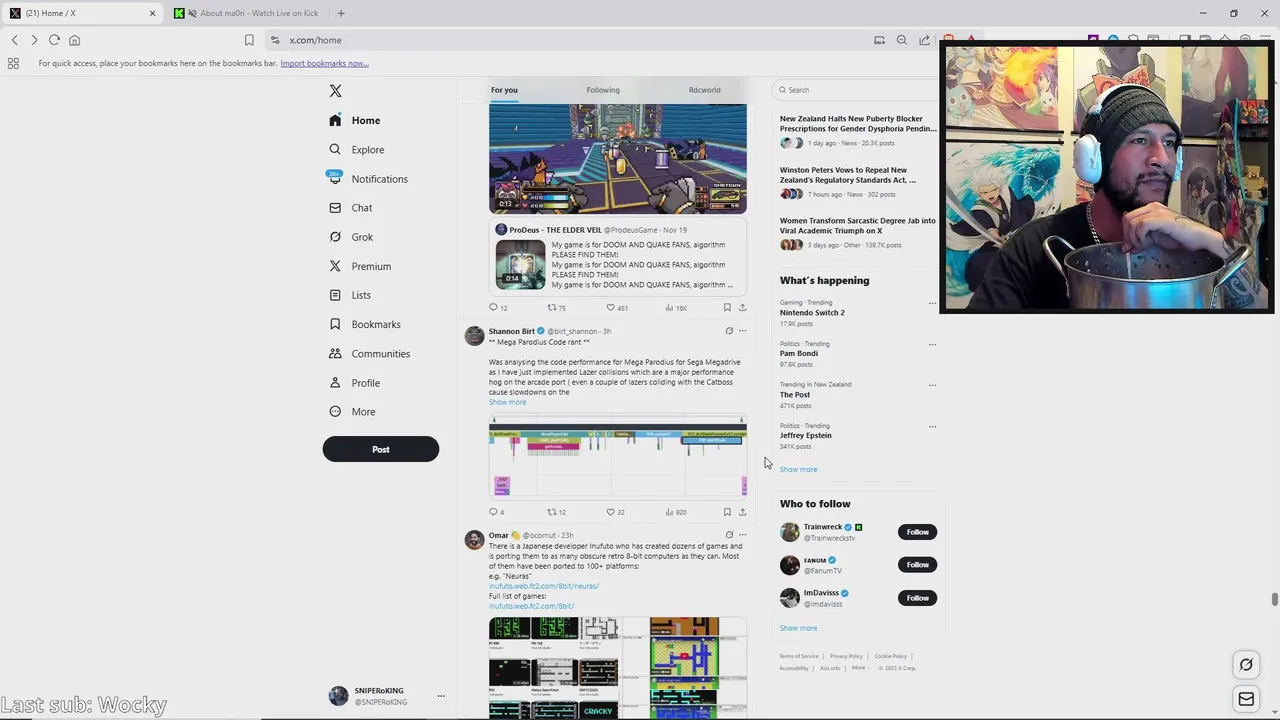The image size is (1280, 720).
Task: Open Chat in the sidebar
Action: [x=351, y=208]
